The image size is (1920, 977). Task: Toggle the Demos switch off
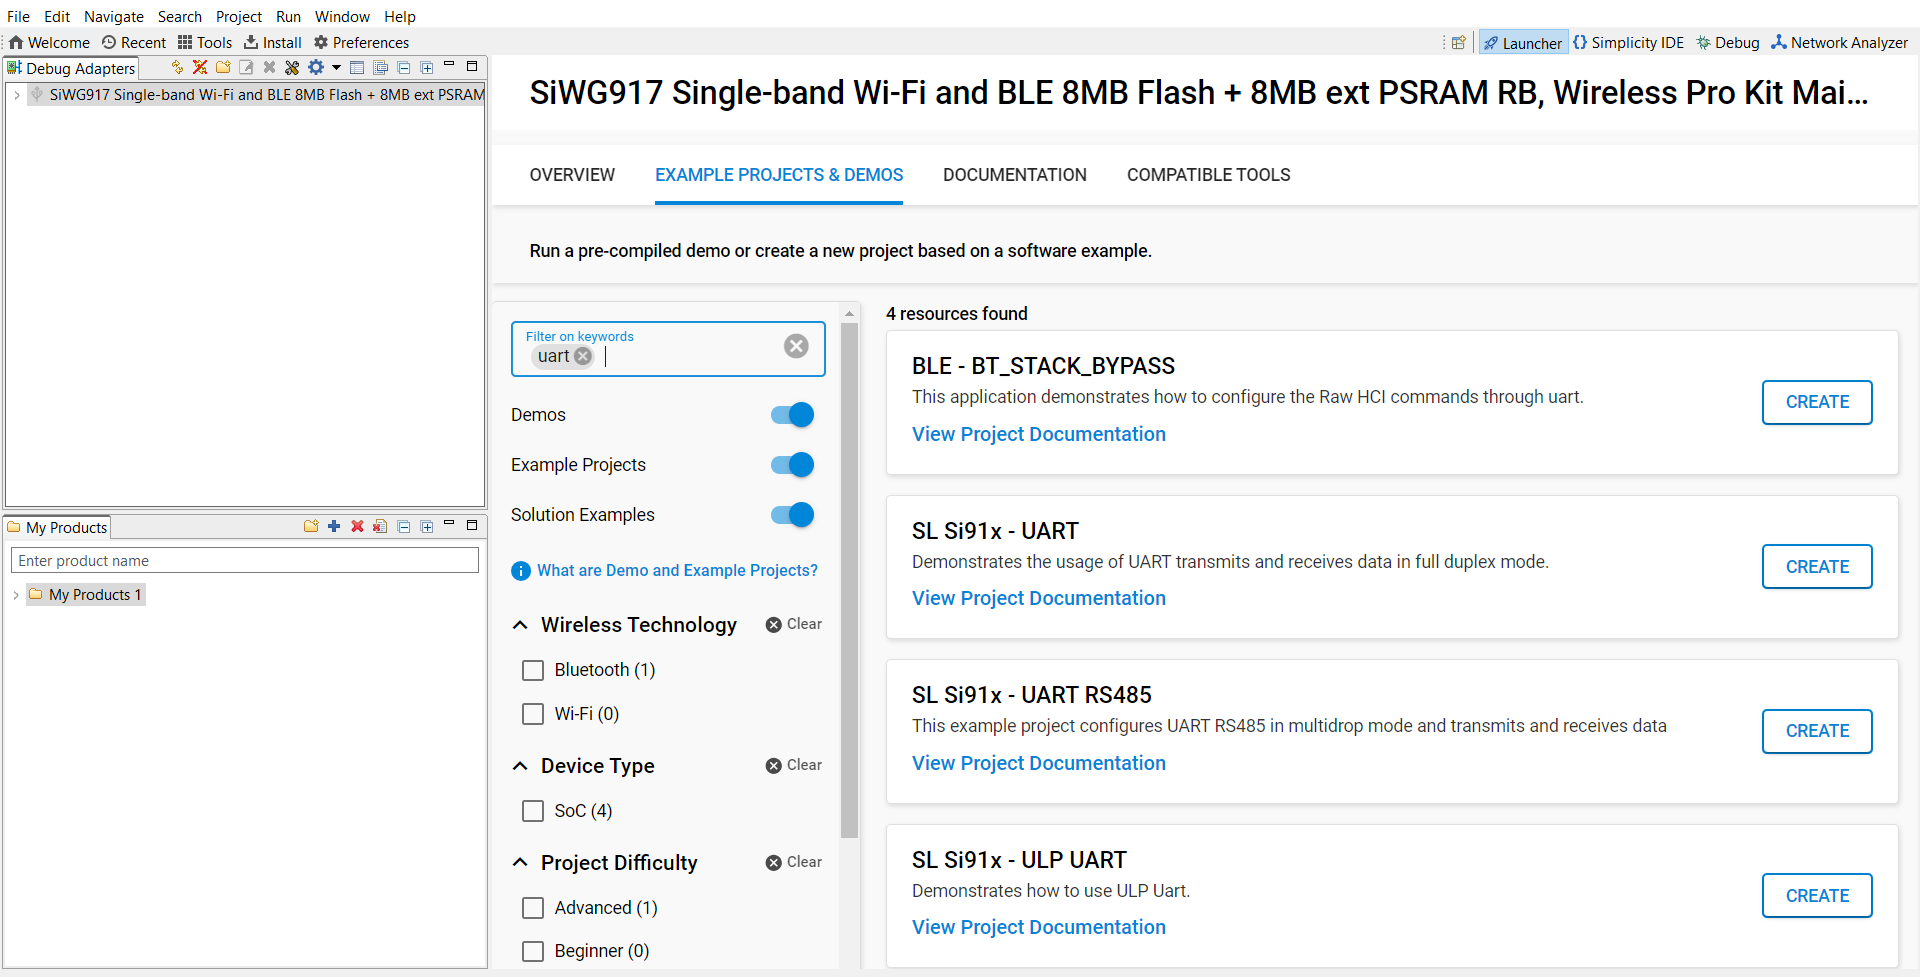point(792,415)
